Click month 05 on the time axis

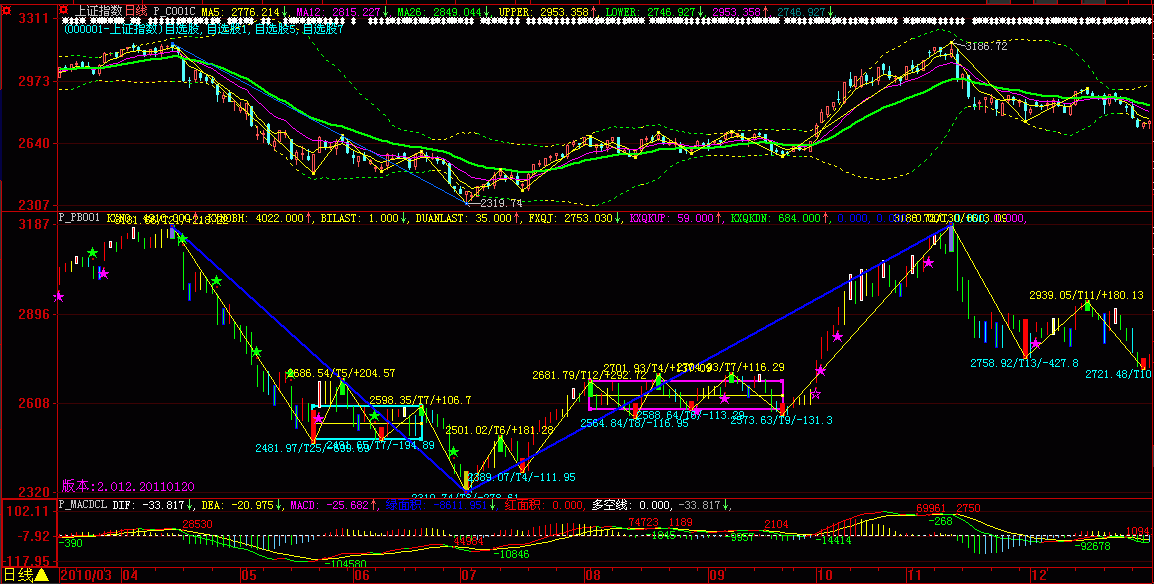[248, 574]
